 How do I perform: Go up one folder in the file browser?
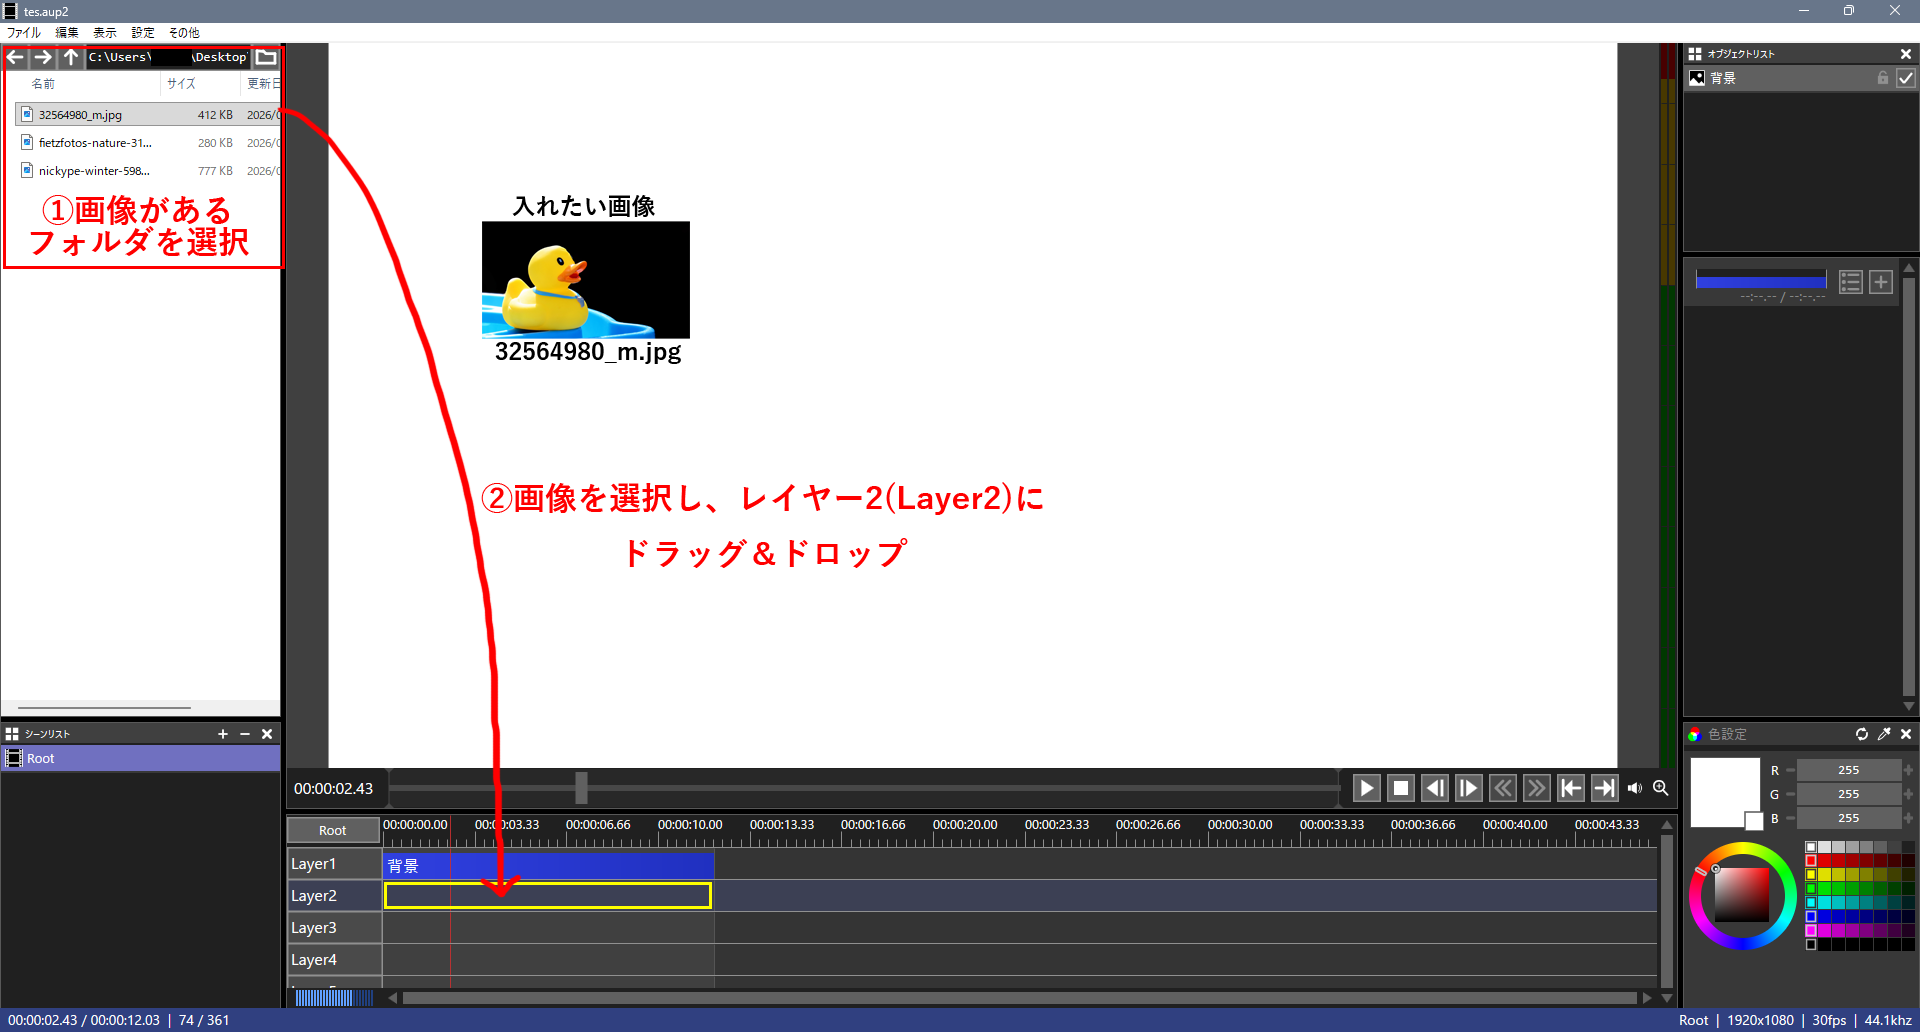pos(70,57)
